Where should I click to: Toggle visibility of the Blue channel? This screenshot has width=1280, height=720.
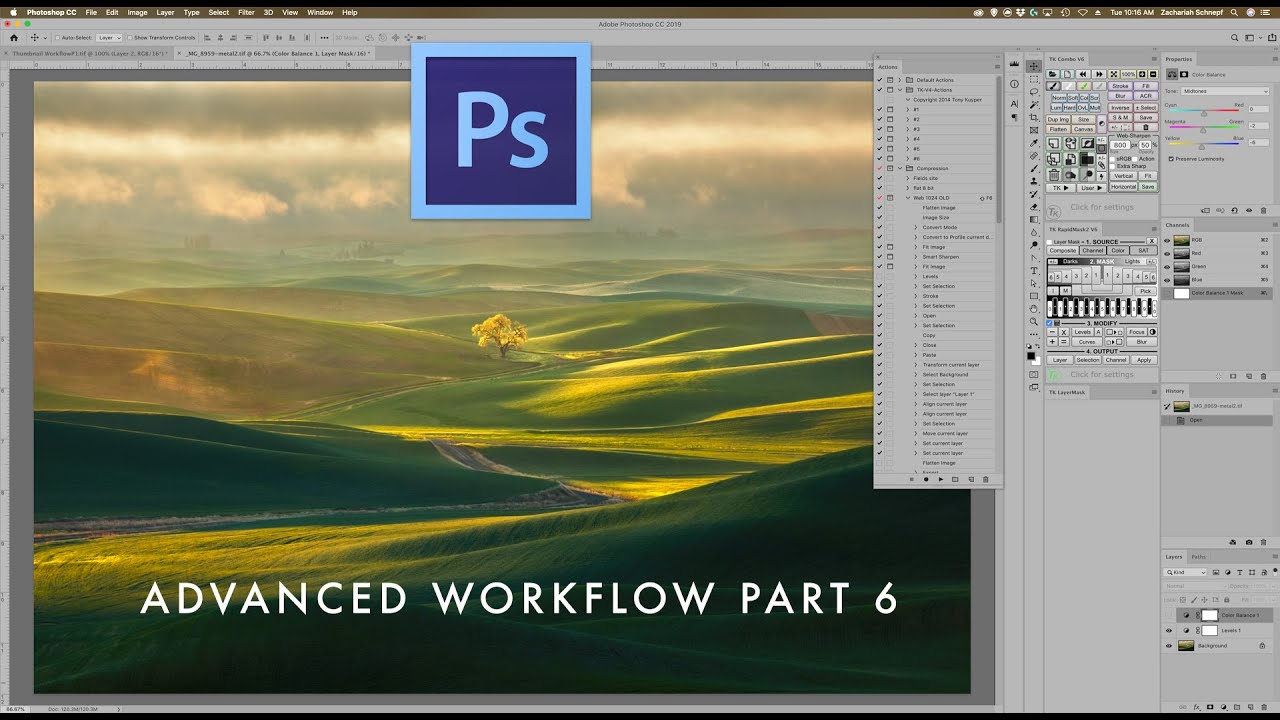coord(1167,279)
